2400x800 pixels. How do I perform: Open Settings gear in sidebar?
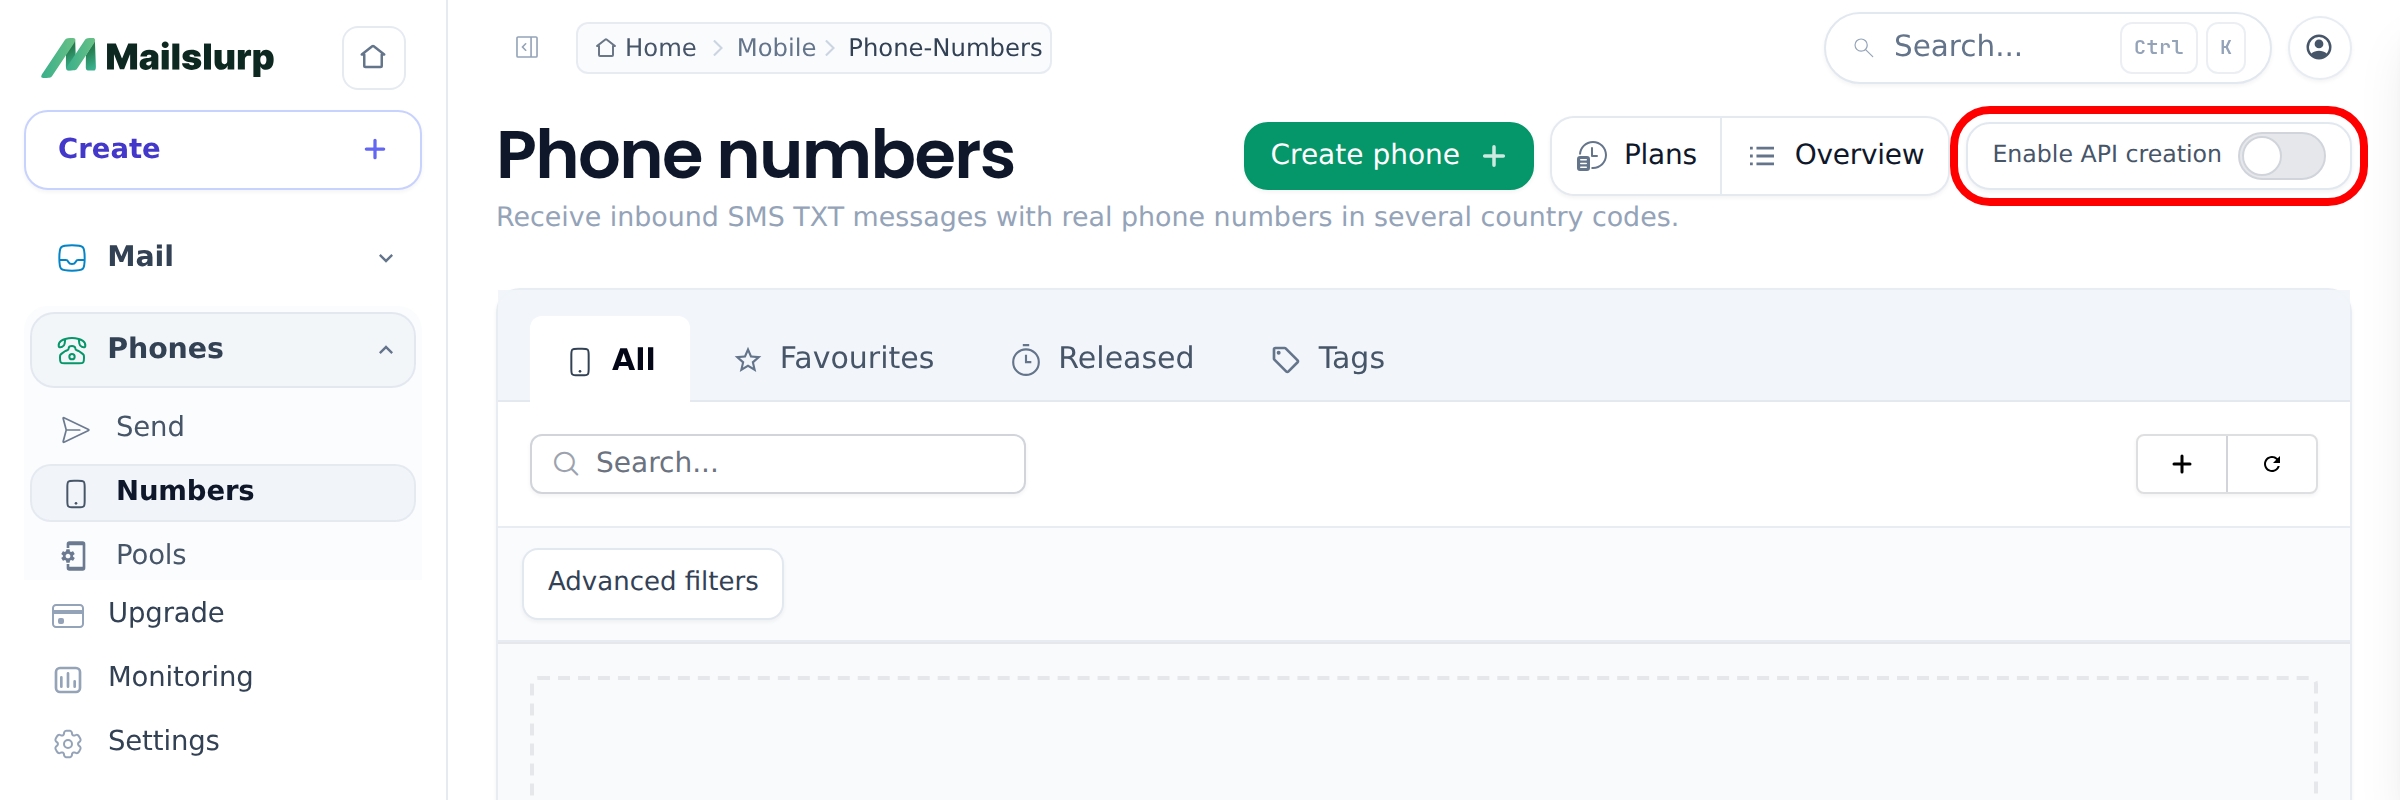[68, 743]
